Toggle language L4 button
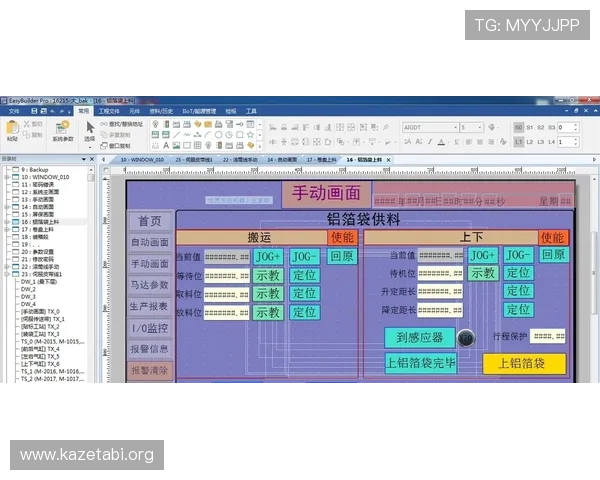The width and height of the screenshot is (600, 480). [551, 142]
